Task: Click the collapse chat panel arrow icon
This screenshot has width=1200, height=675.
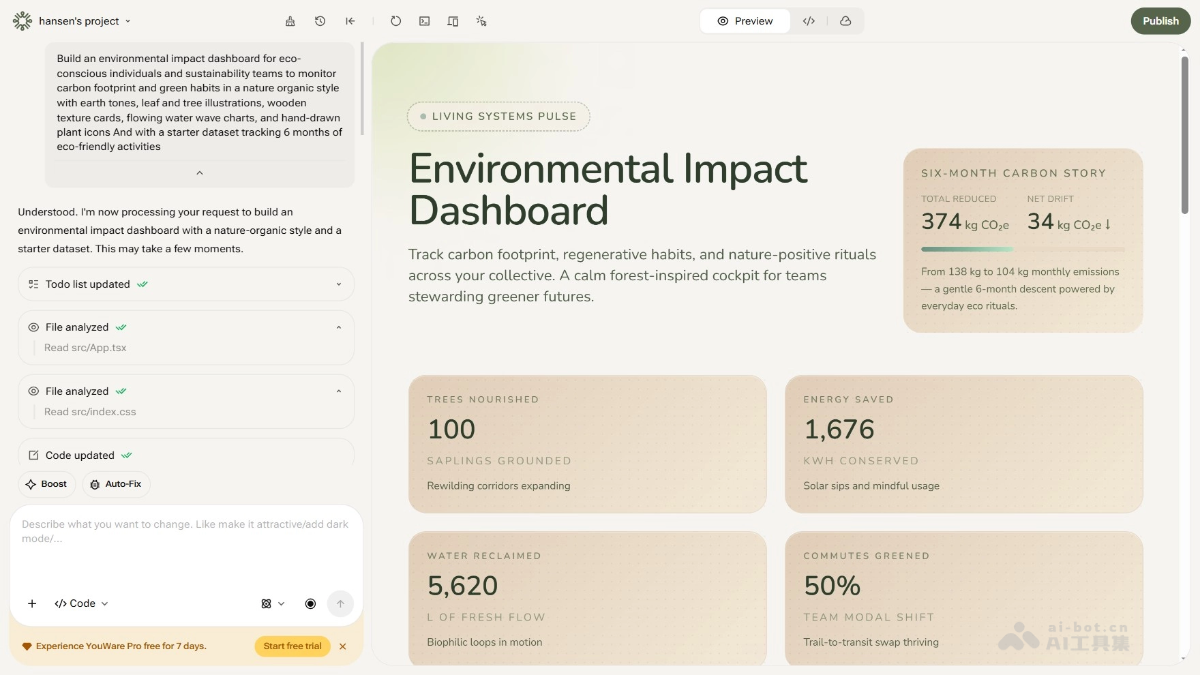Action: click(x=350, y=21)
